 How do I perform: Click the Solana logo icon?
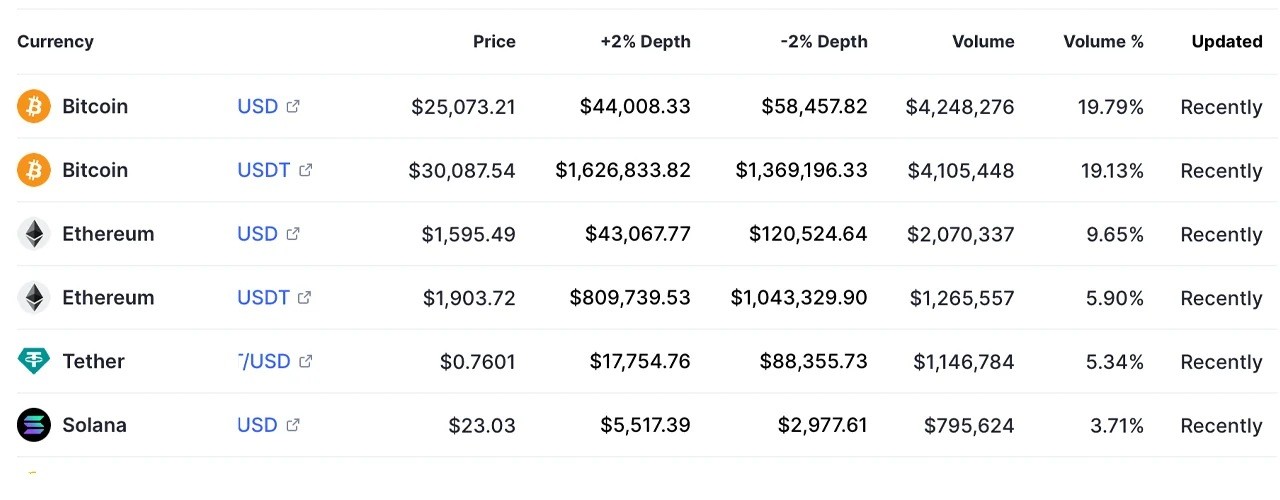click(34, 425)
